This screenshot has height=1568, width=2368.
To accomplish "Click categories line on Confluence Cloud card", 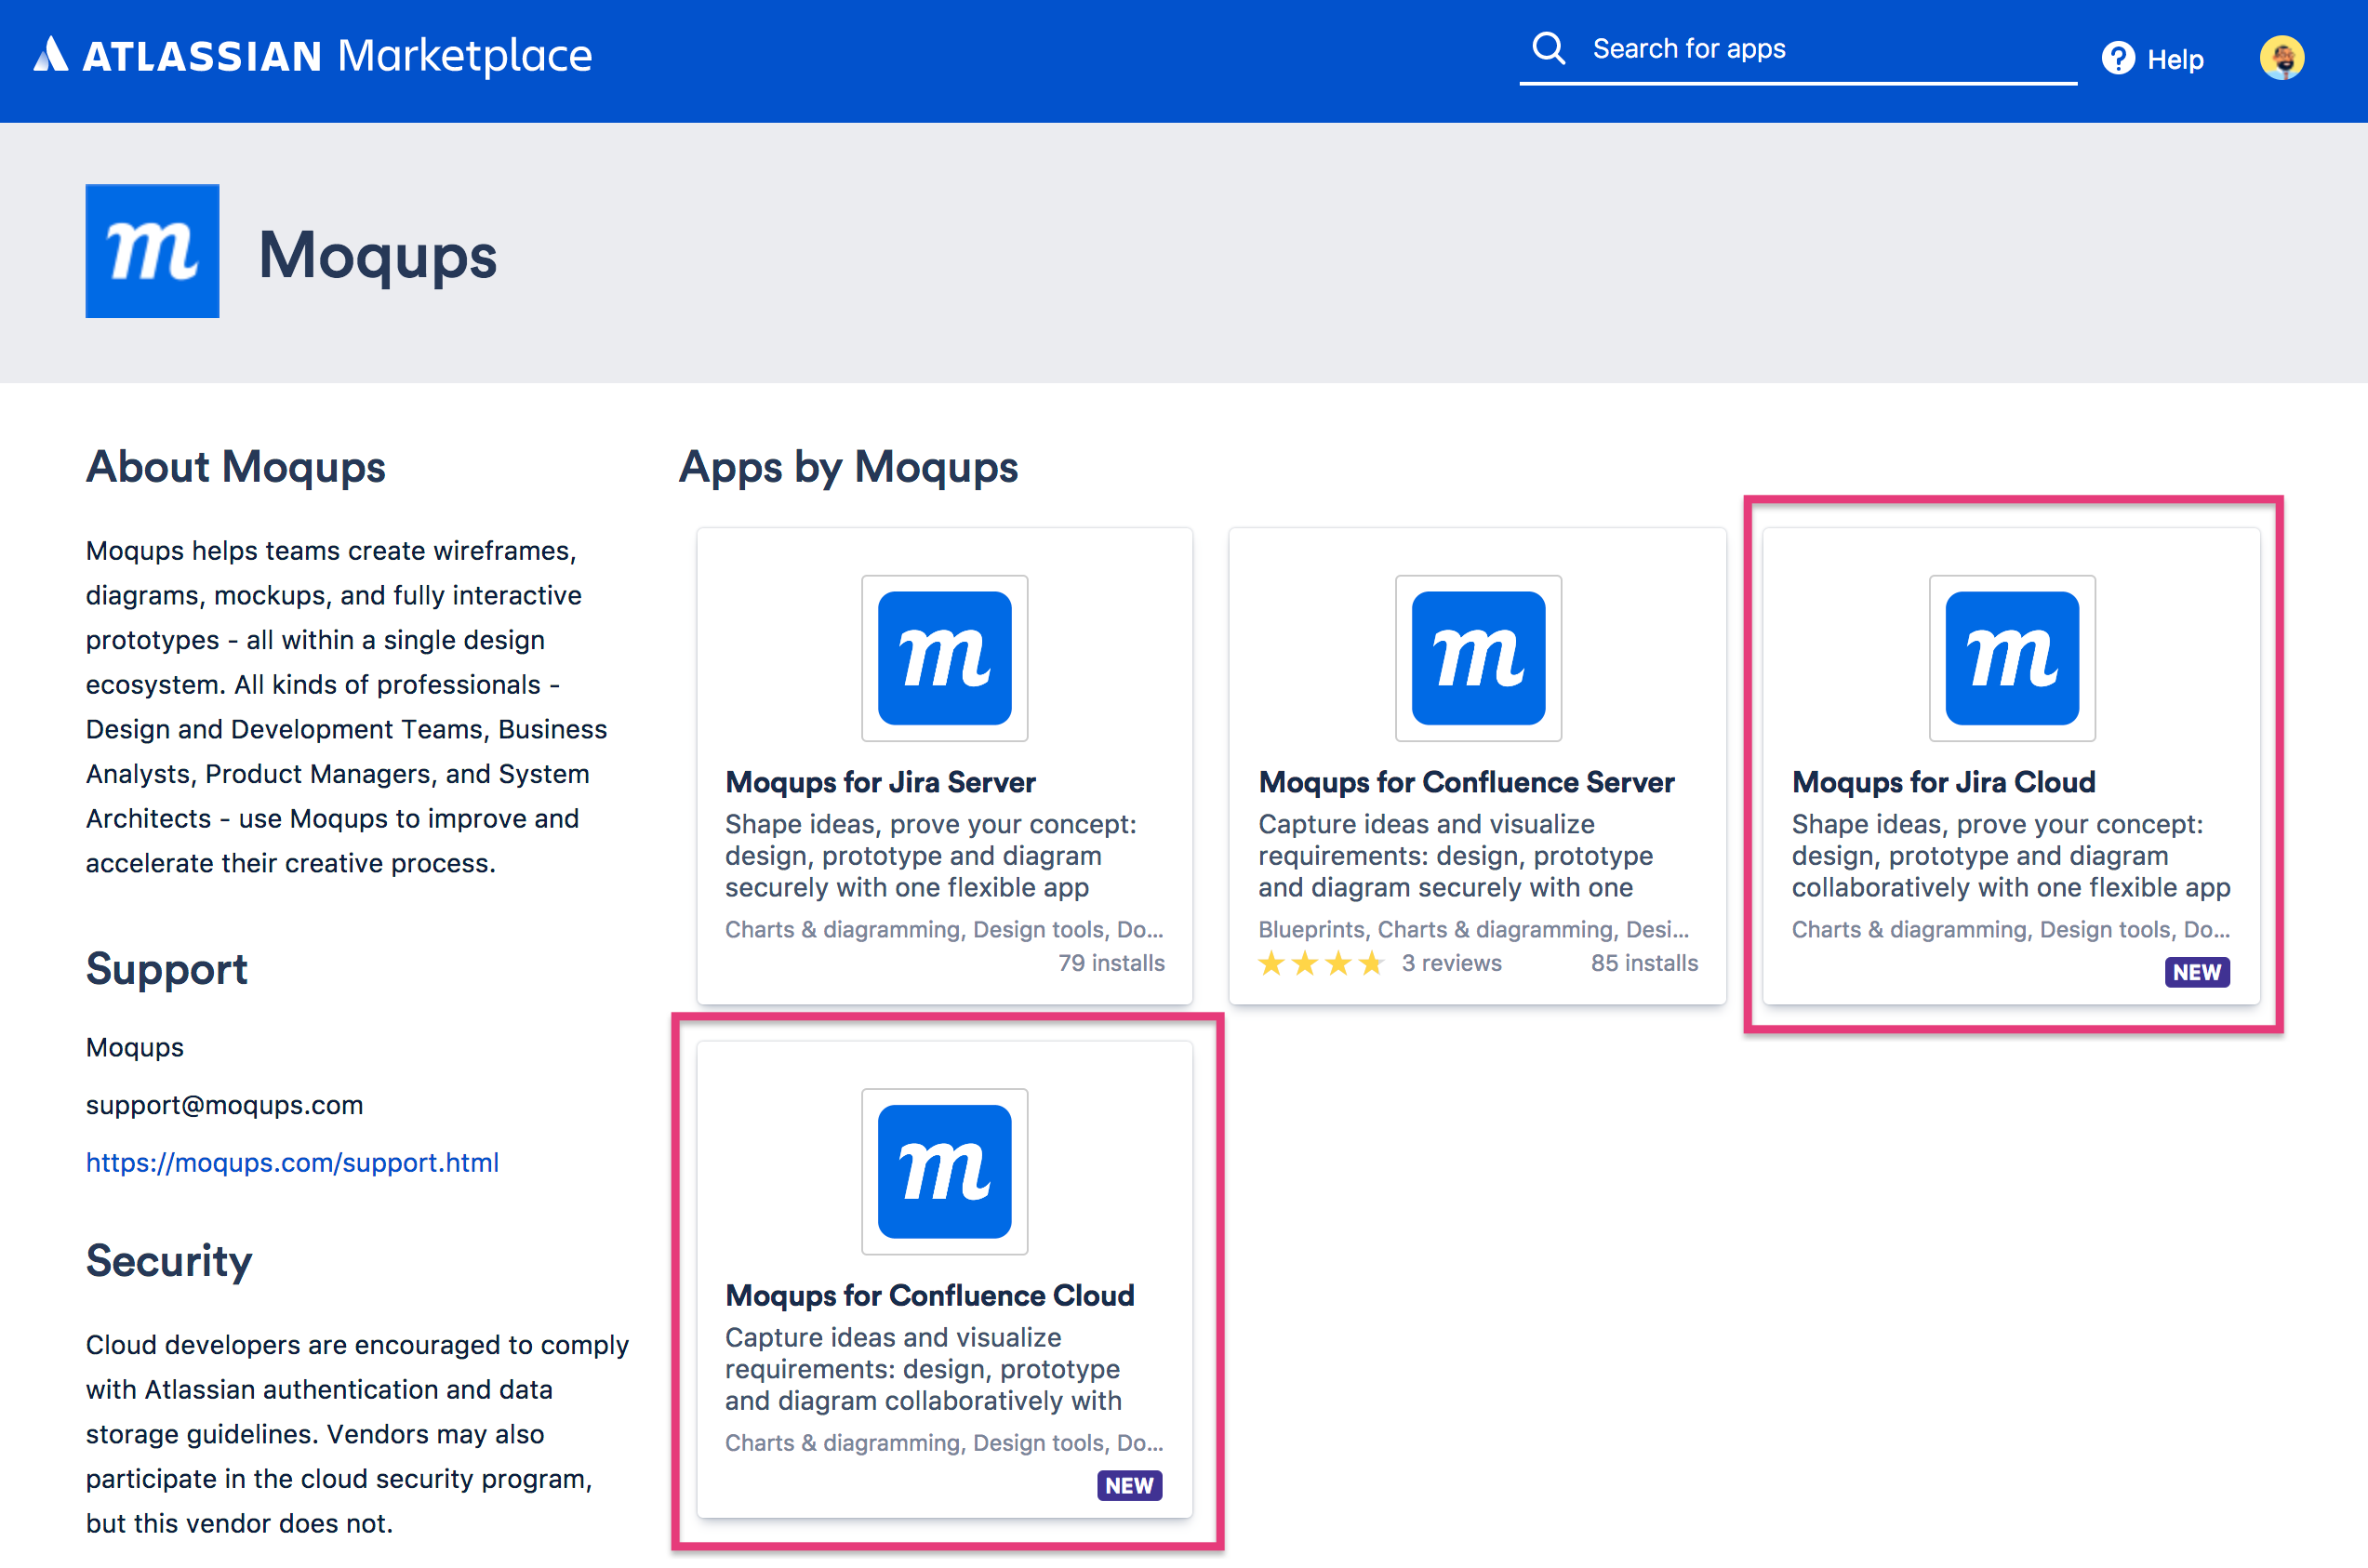I will click(x=944, y=1443).
